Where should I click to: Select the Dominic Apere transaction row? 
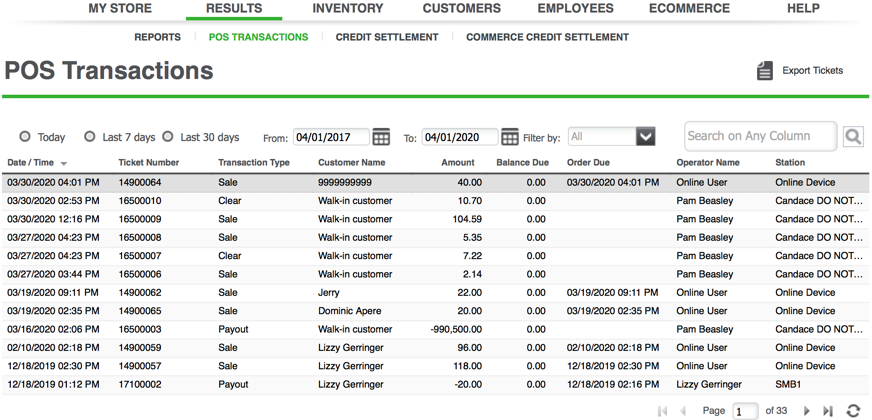350,311
